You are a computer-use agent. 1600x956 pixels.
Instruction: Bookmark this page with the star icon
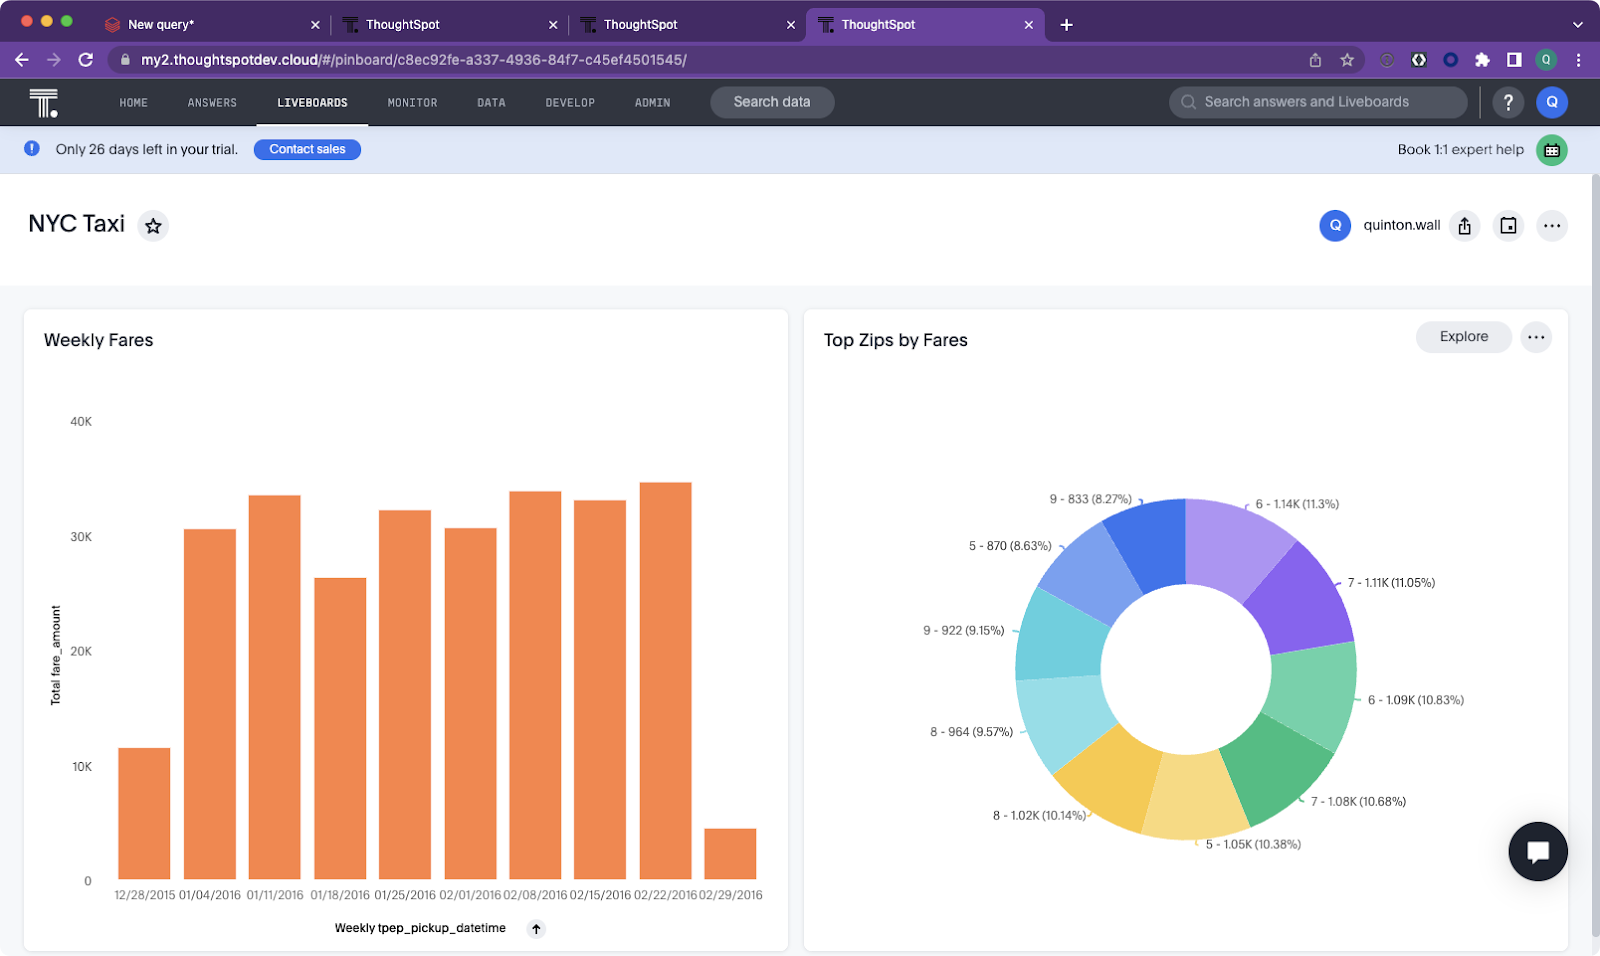point(1347,60)
